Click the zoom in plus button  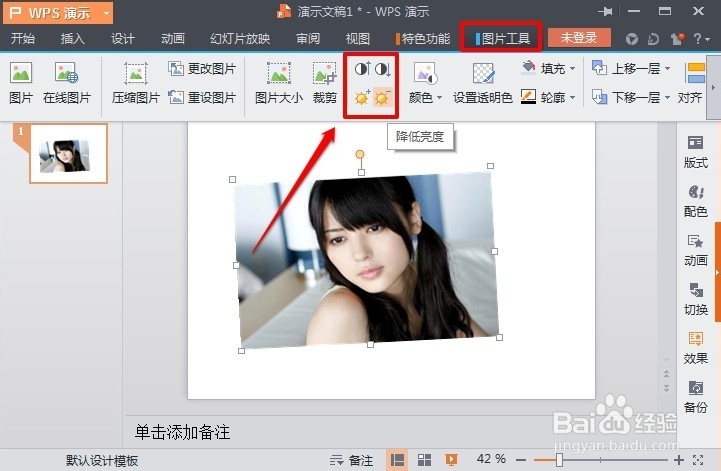pyautogui.click(x=679, y=460)
